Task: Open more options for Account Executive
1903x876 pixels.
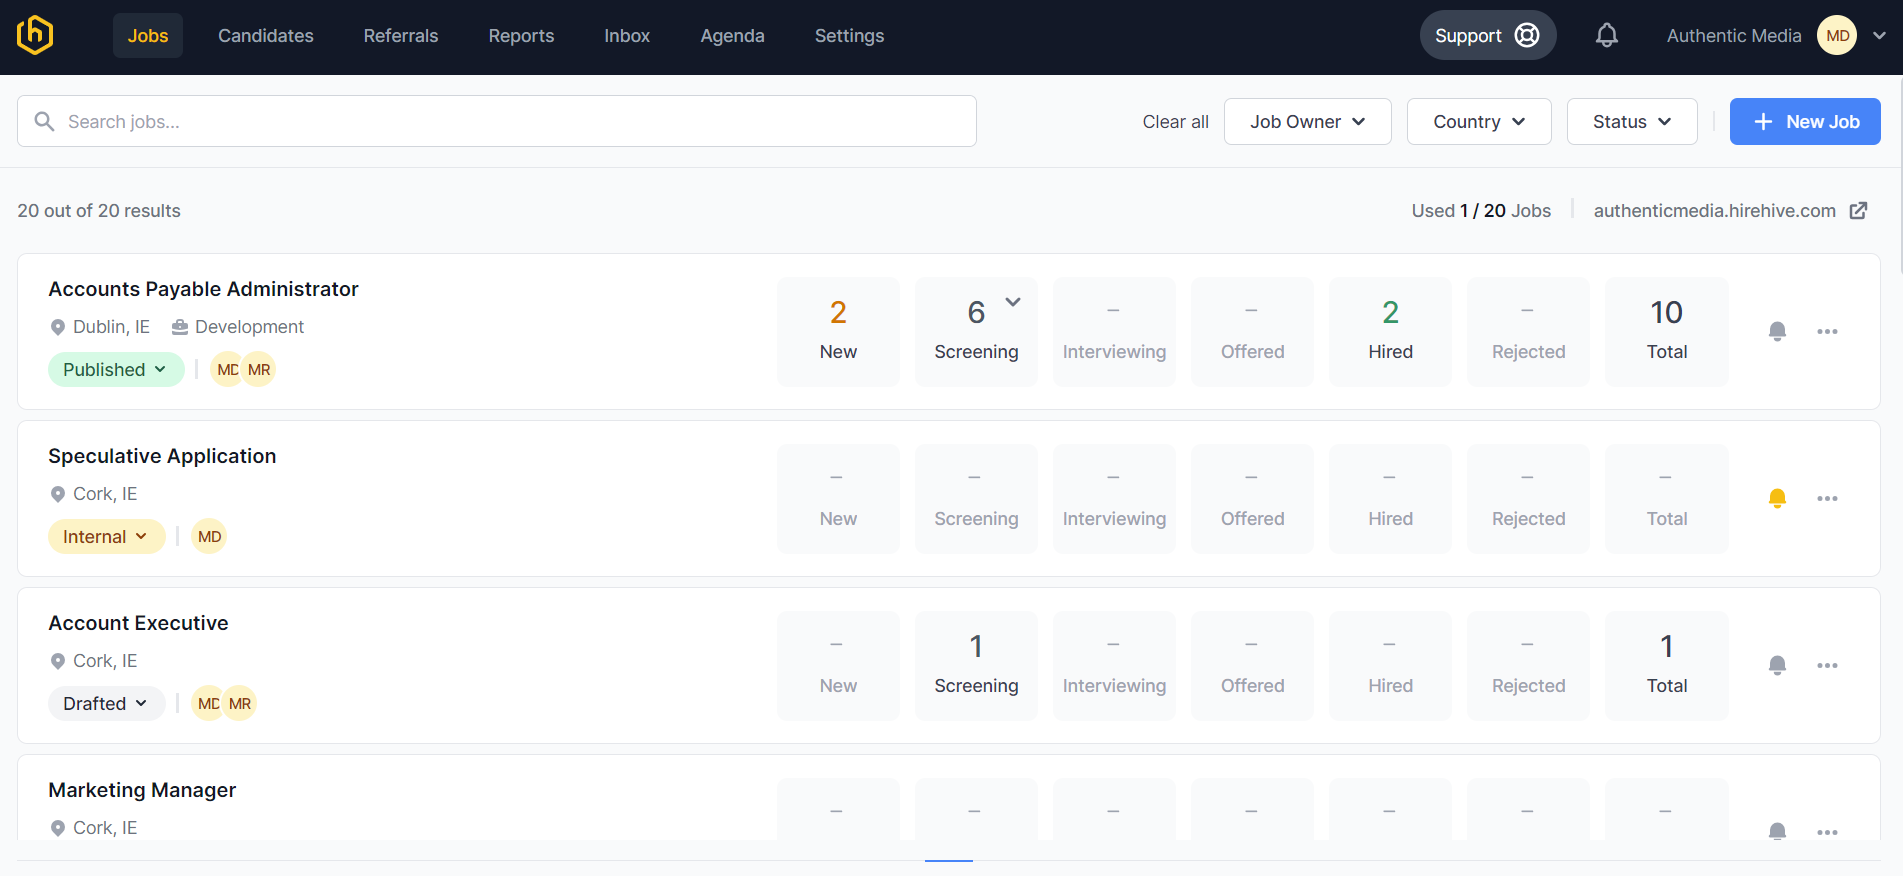Action: (x=1827, y=666)
